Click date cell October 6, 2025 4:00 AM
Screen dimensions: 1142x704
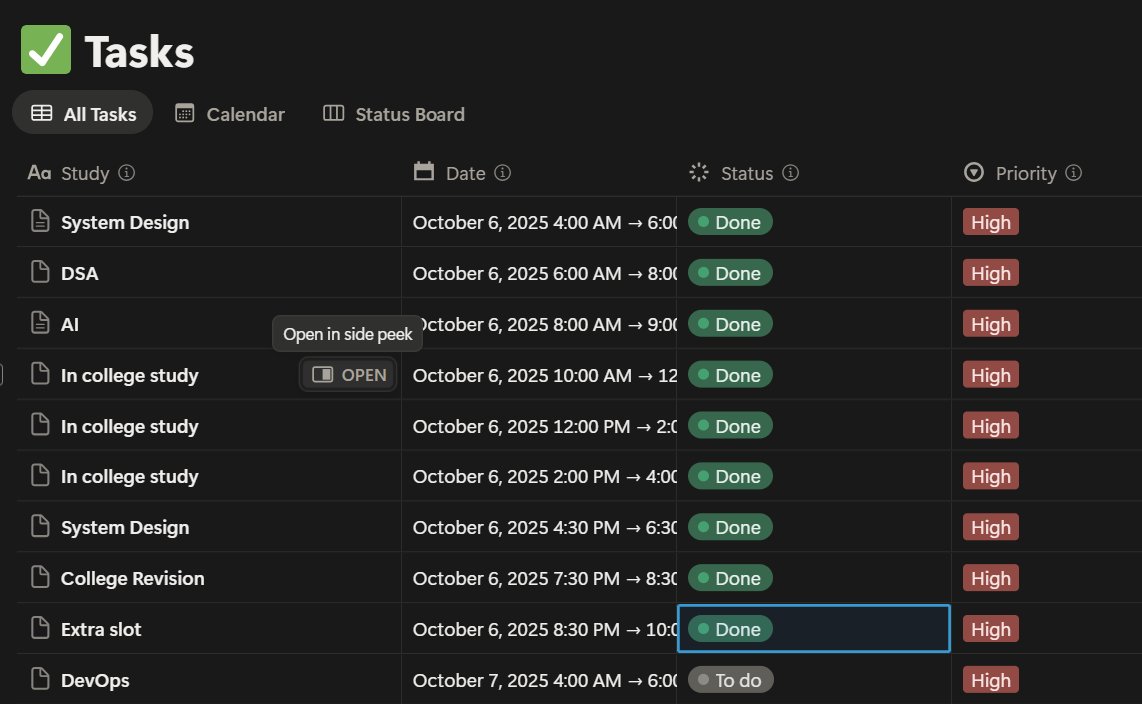(539, 222)
